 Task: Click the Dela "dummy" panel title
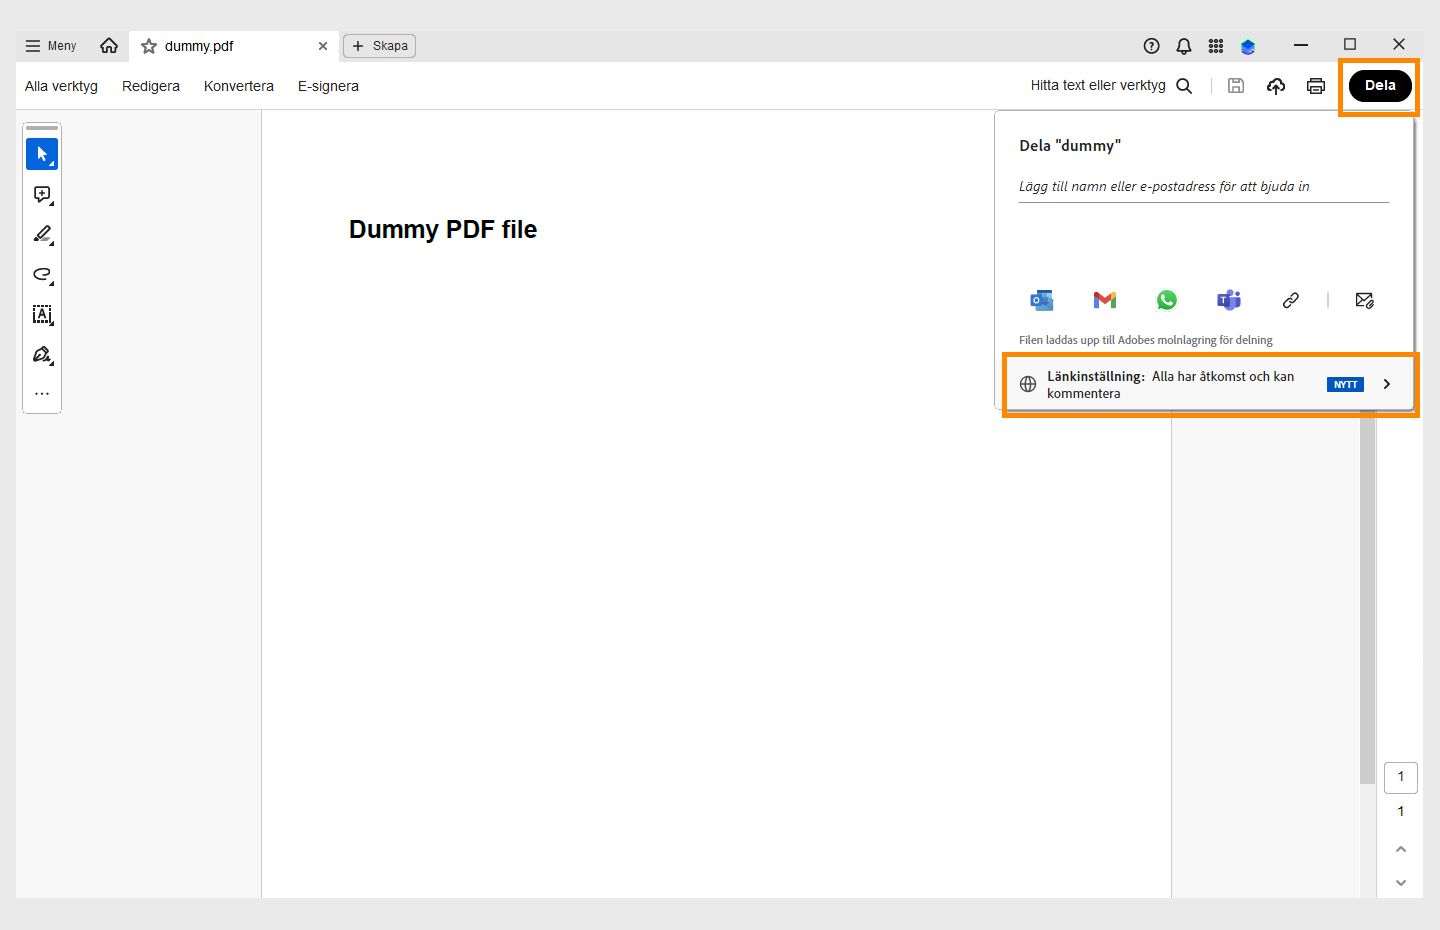(1070, 146)
